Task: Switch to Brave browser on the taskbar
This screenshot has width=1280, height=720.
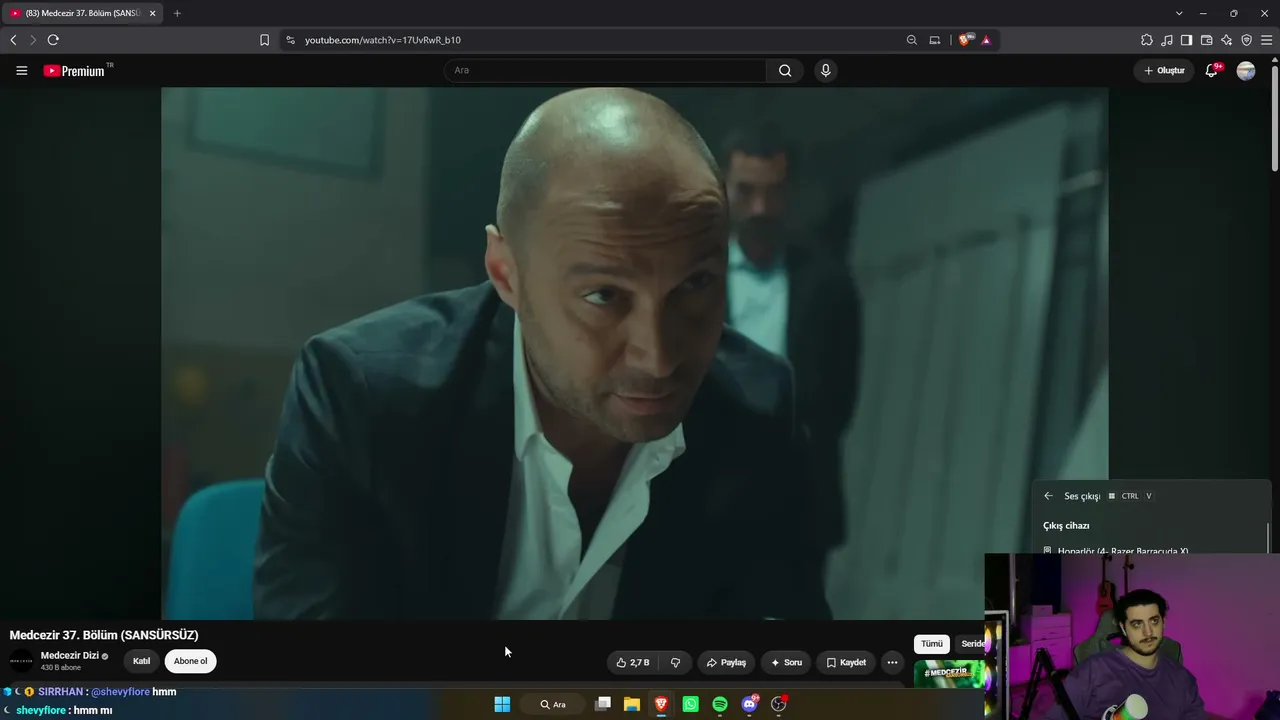Action: [x=661, y=704]
